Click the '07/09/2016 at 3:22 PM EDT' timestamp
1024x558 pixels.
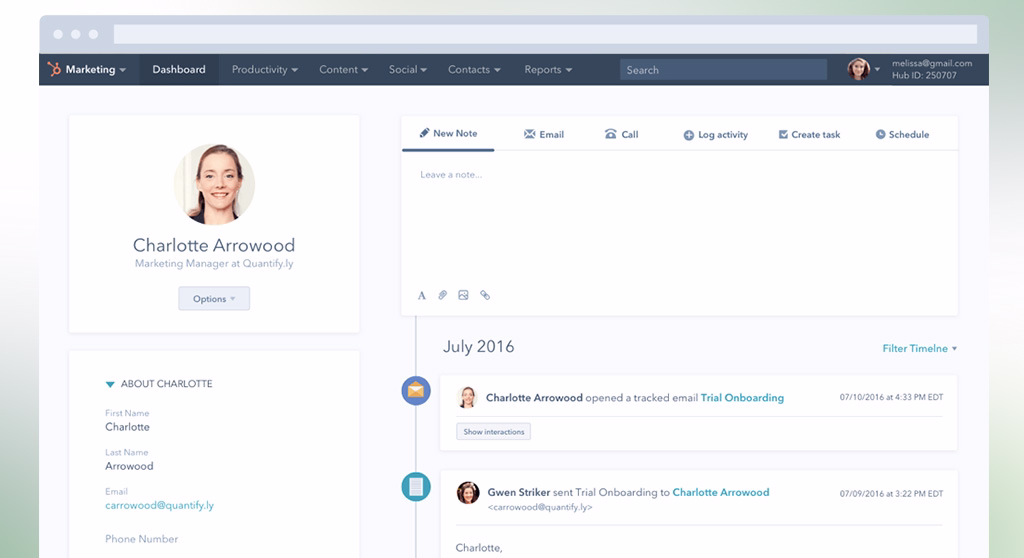point(891,493)
